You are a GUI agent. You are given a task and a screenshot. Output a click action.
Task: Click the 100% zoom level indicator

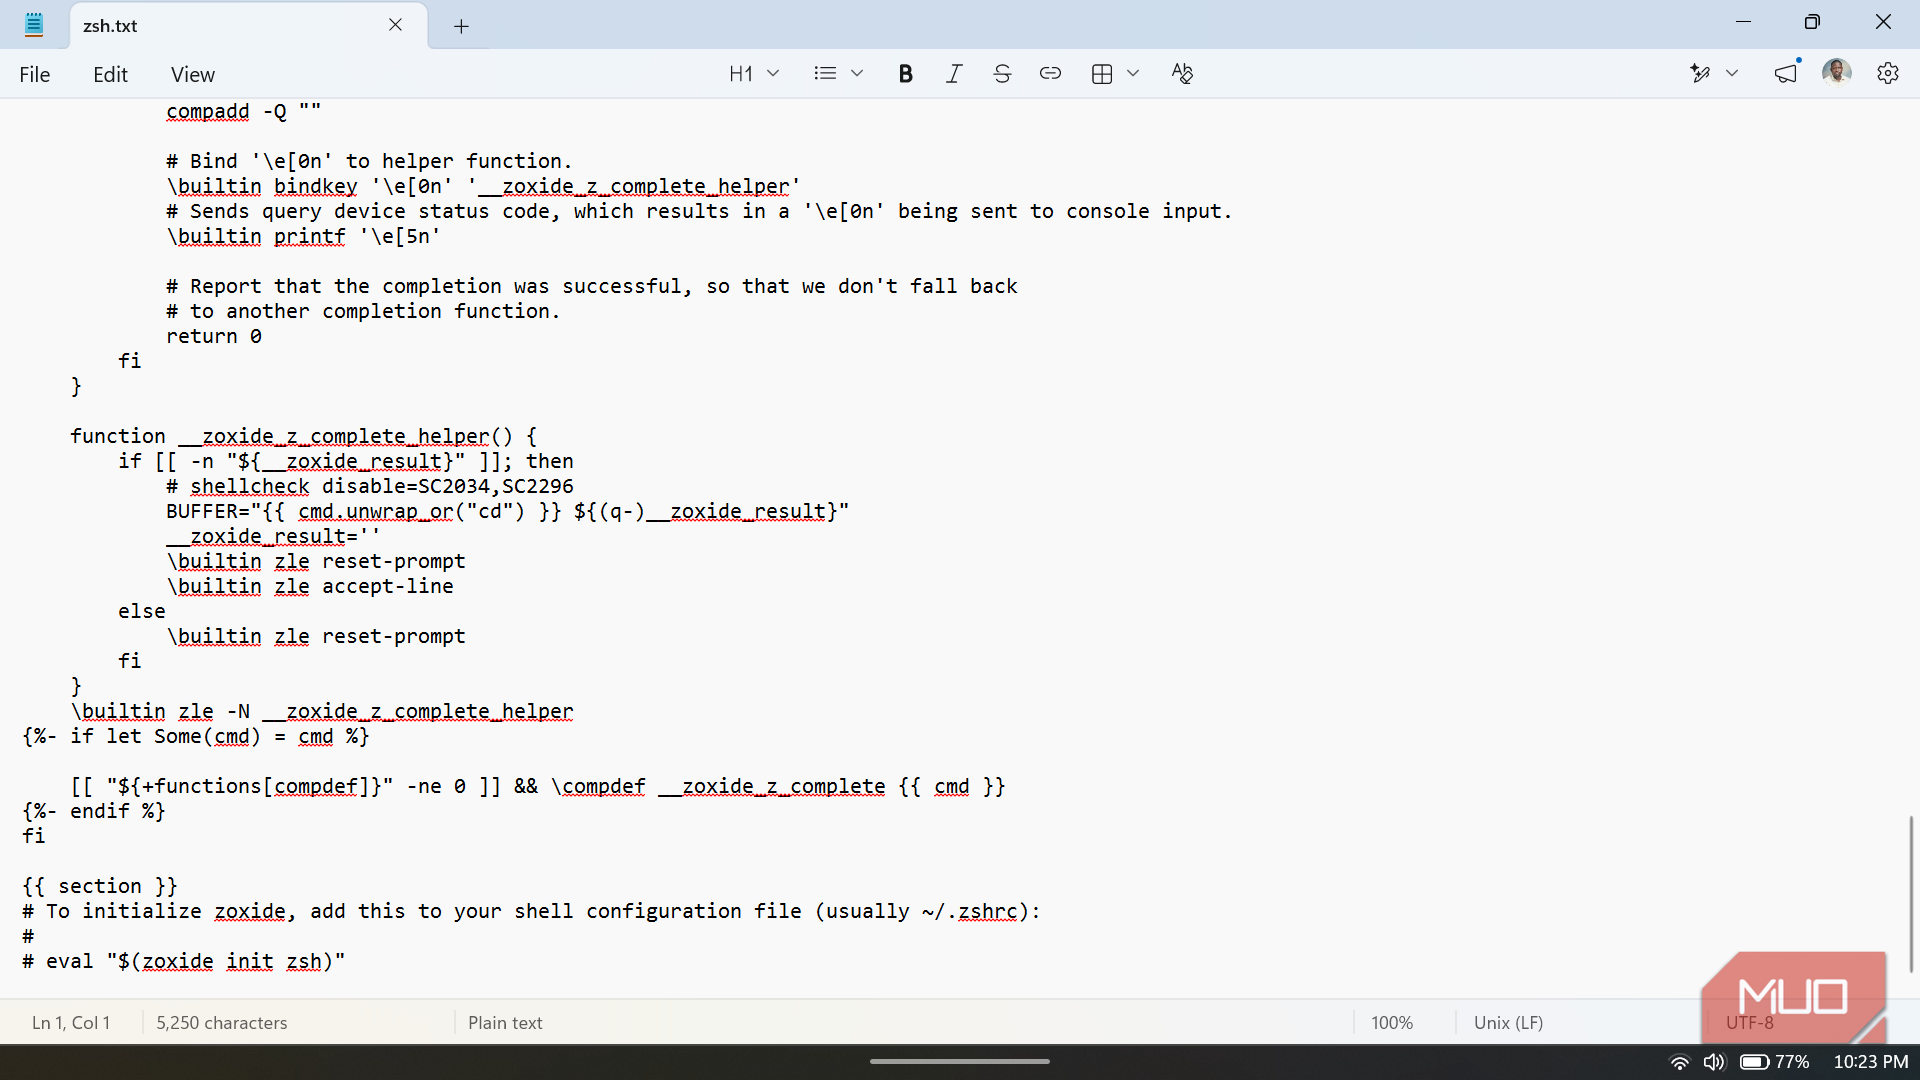pyautogui.click(x=1392, y=1023)
